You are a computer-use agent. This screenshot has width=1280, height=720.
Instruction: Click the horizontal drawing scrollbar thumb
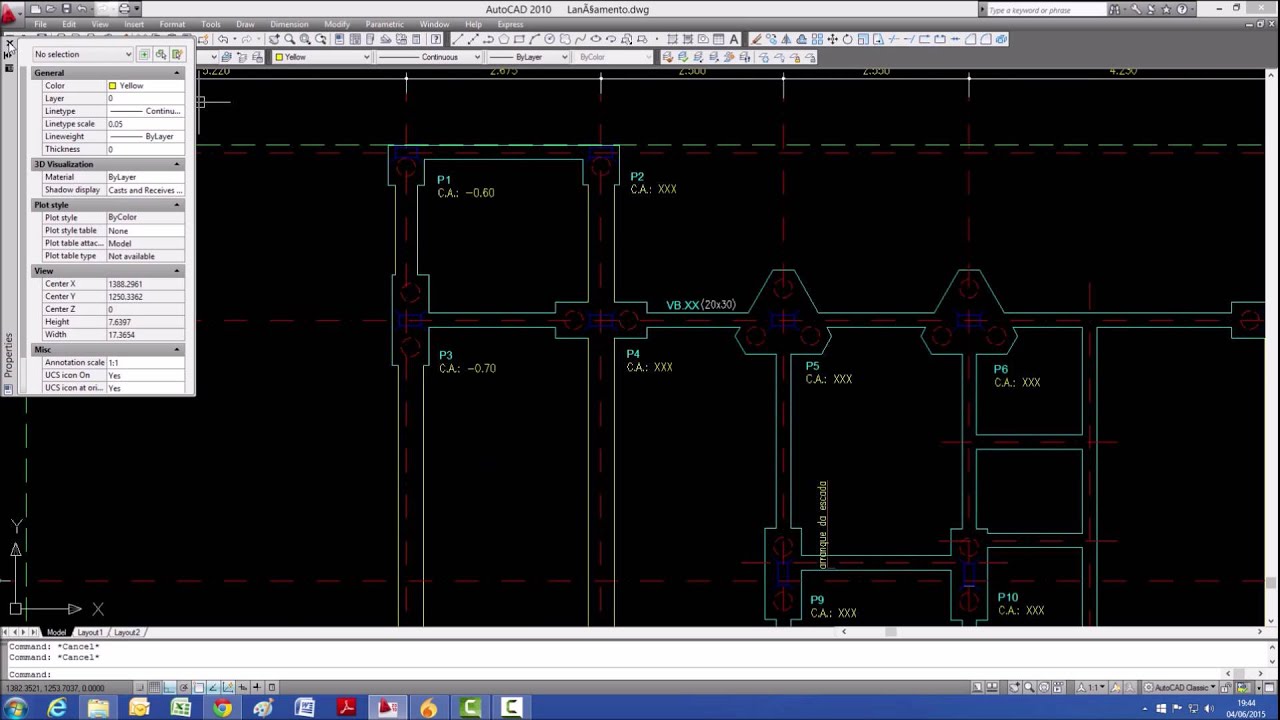tap(890, 632)
